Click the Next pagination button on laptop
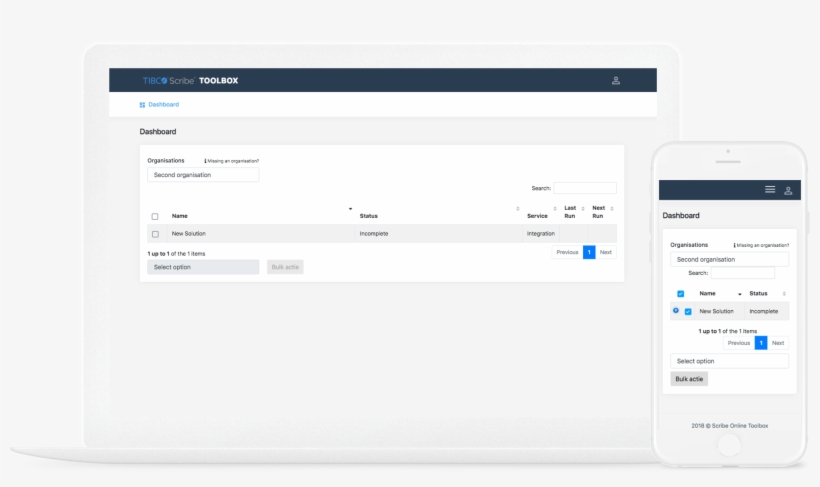 [x=606, y=252]
